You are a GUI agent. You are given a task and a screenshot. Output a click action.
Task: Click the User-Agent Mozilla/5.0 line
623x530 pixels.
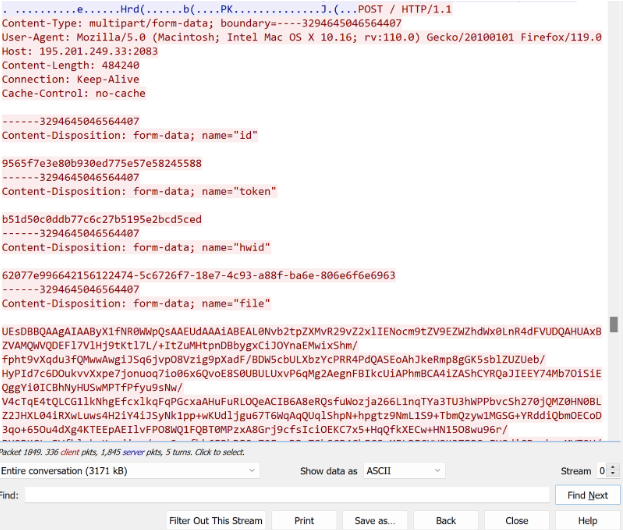[302, 37]
